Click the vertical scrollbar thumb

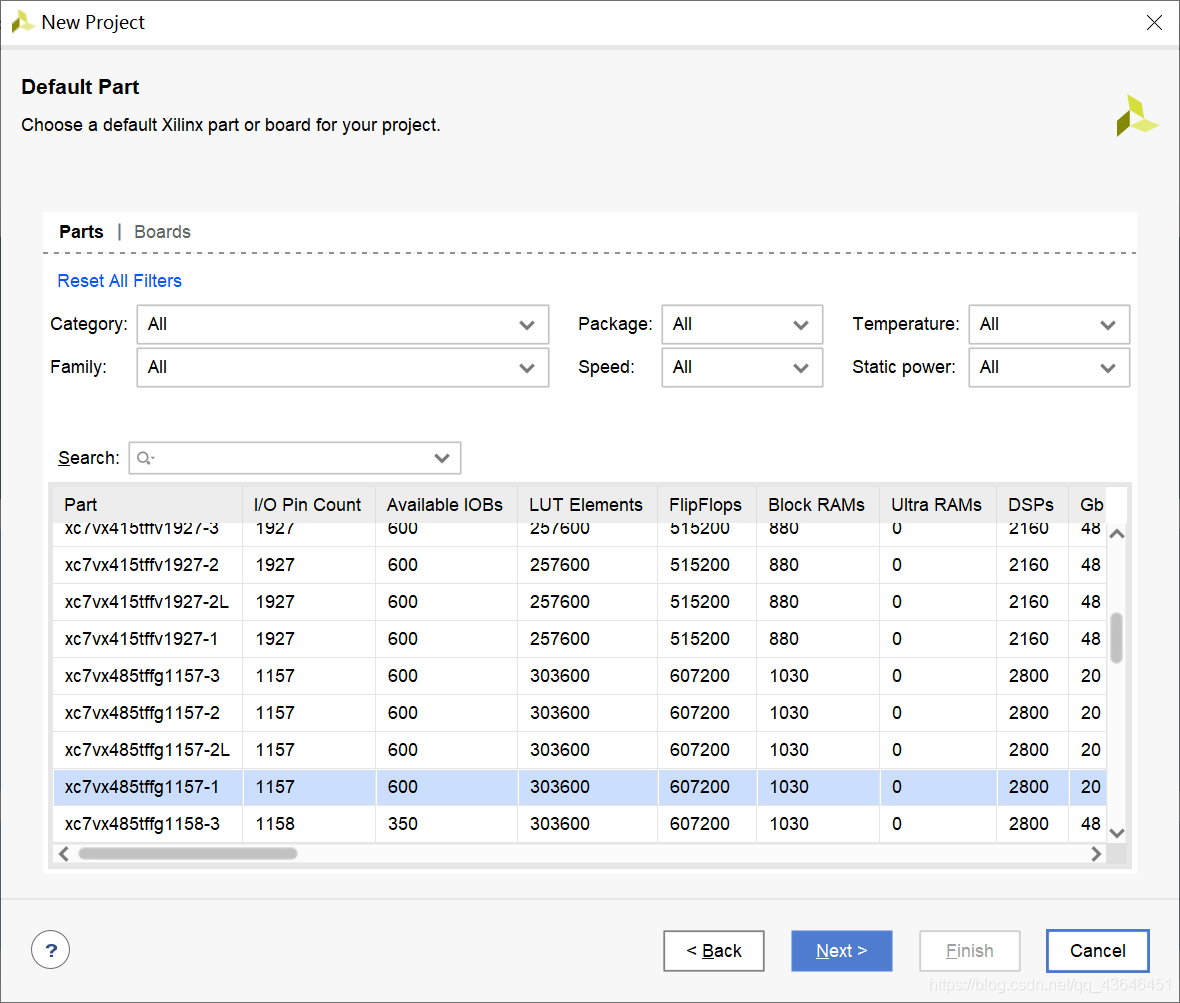pos(1117,637)
